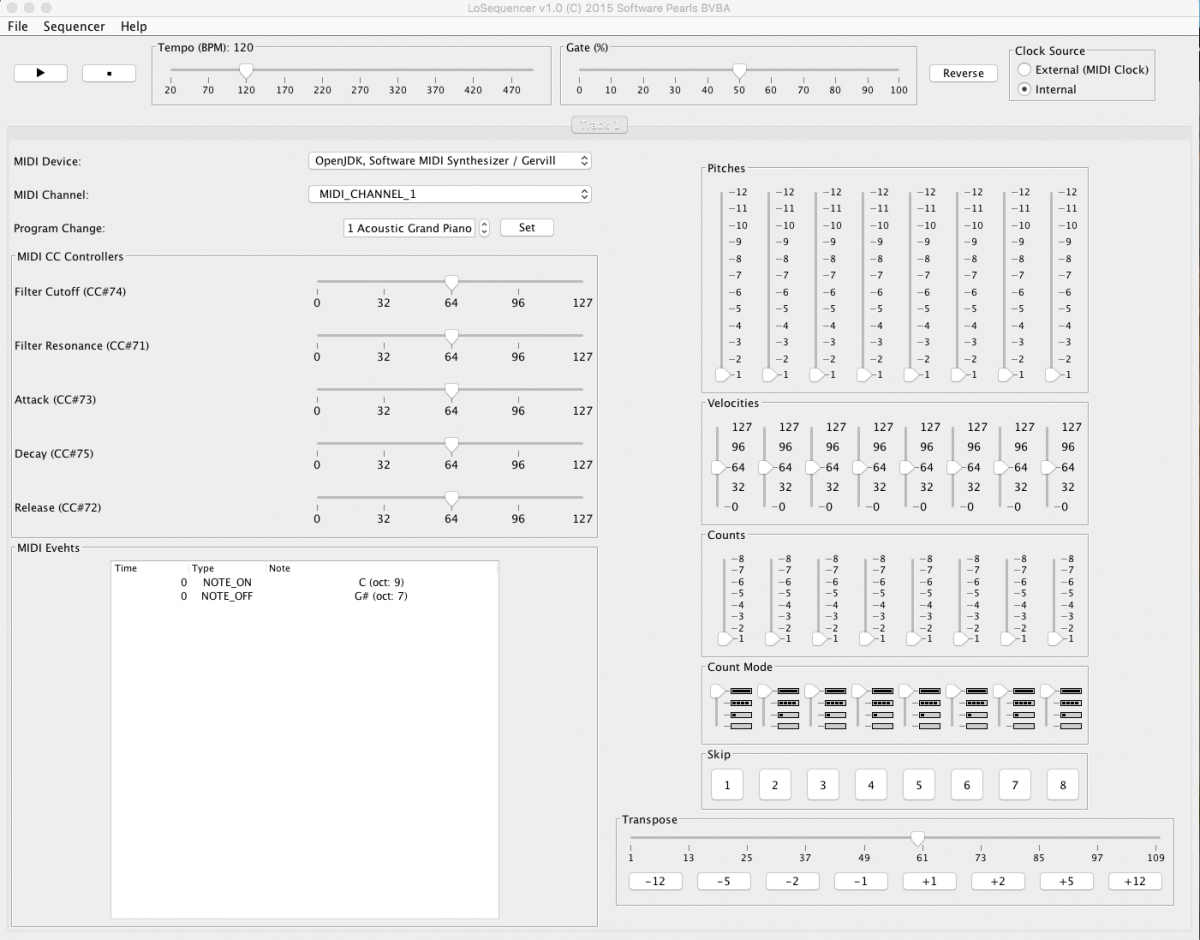Toggle Skip for step 4
1200x940 pixels.
871,785
